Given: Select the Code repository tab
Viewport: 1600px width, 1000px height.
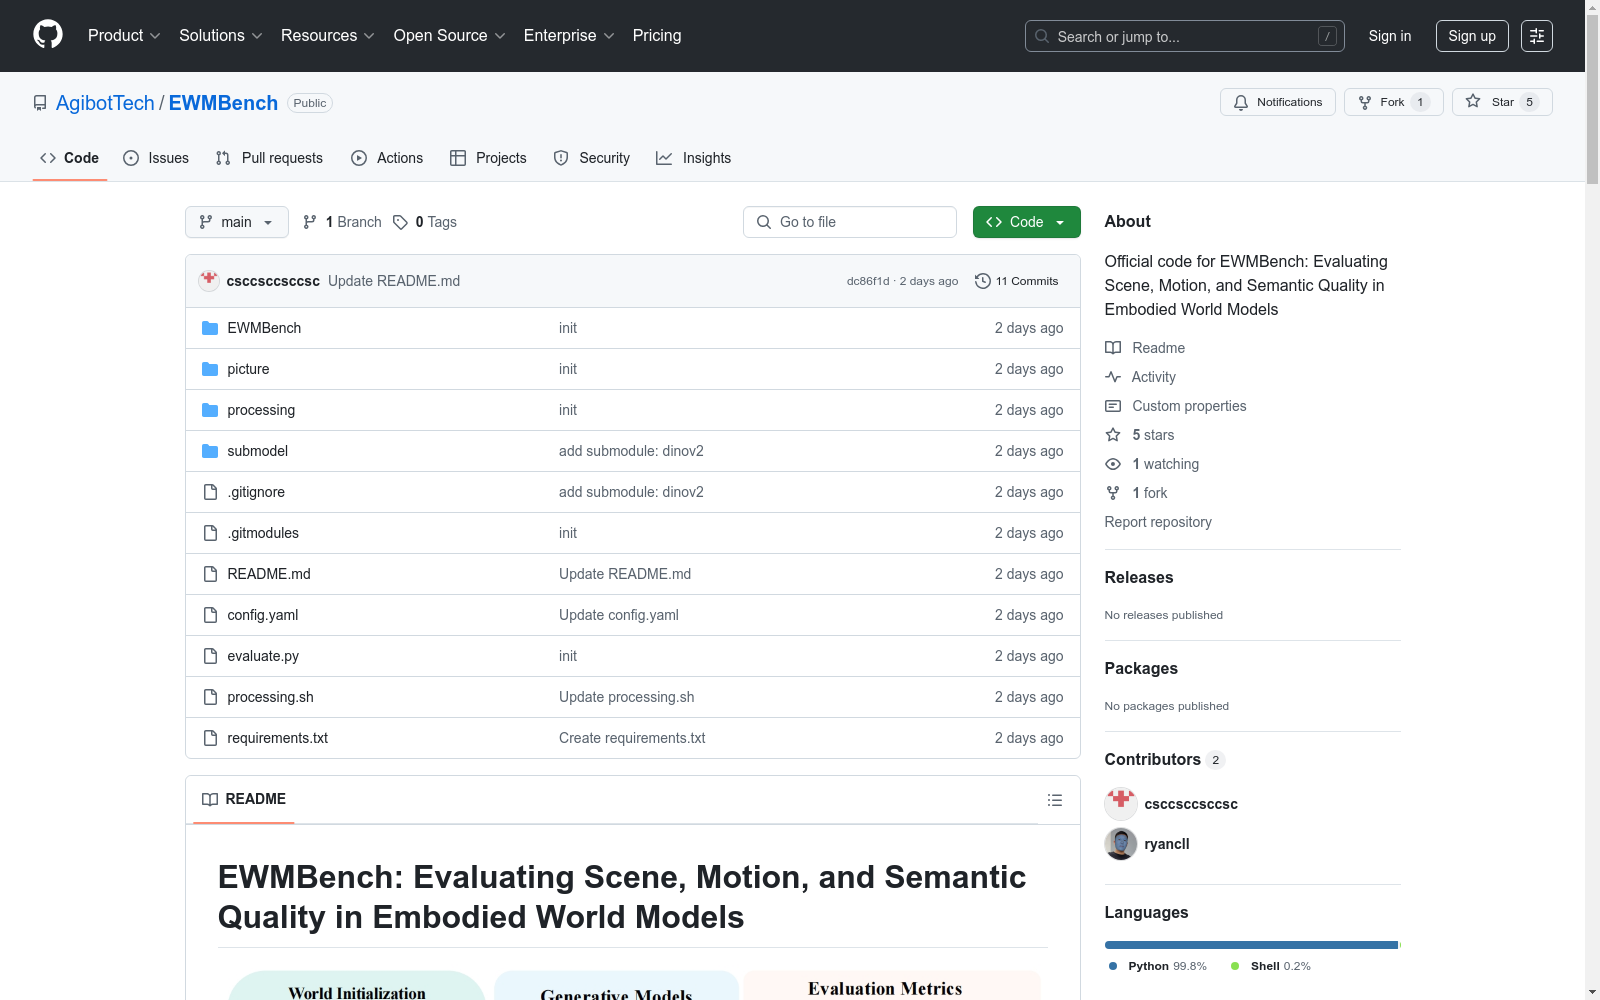Looking at the screenshot, I should (69, 158).
